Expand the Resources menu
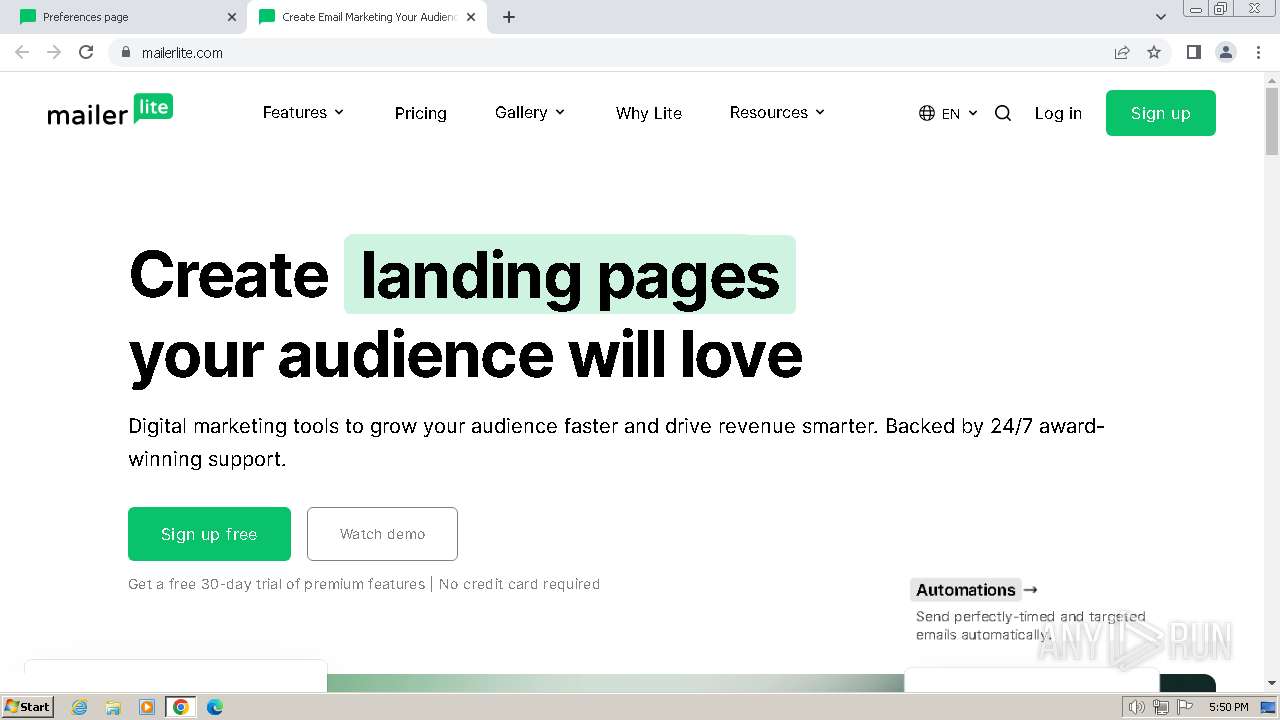The height and width of the screenshot is (720, 1280). (778, 113)
